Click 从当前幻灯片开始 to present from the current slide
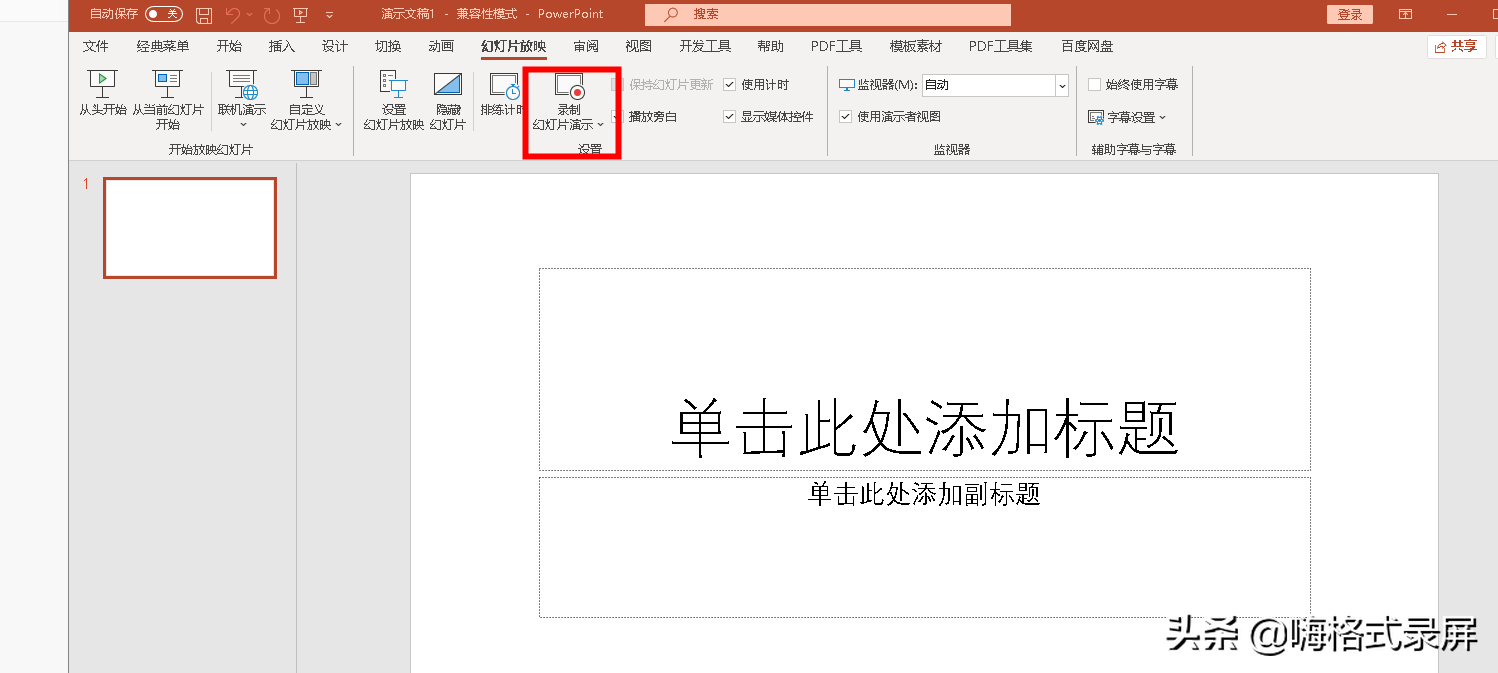Viewport: 1498px width, 673px height. click(167, 101)
